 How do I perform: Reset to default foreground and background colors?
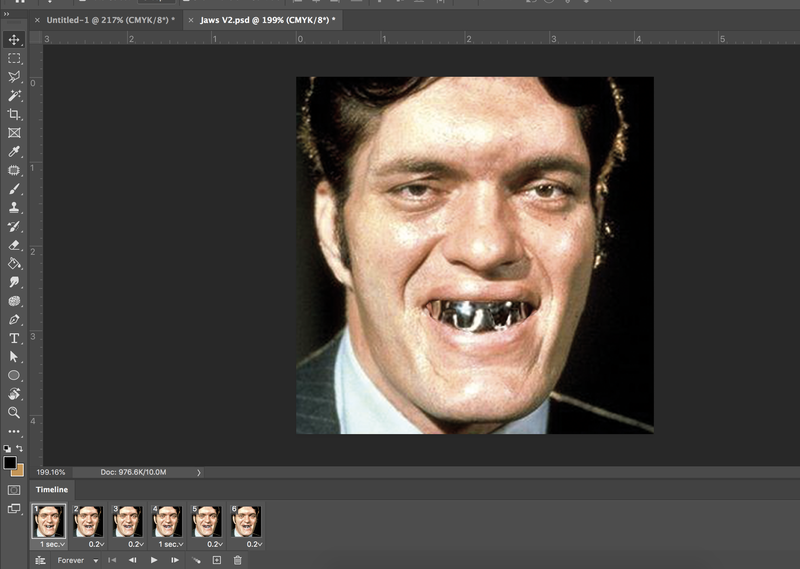pyautogui.click(x=7, y=449)
